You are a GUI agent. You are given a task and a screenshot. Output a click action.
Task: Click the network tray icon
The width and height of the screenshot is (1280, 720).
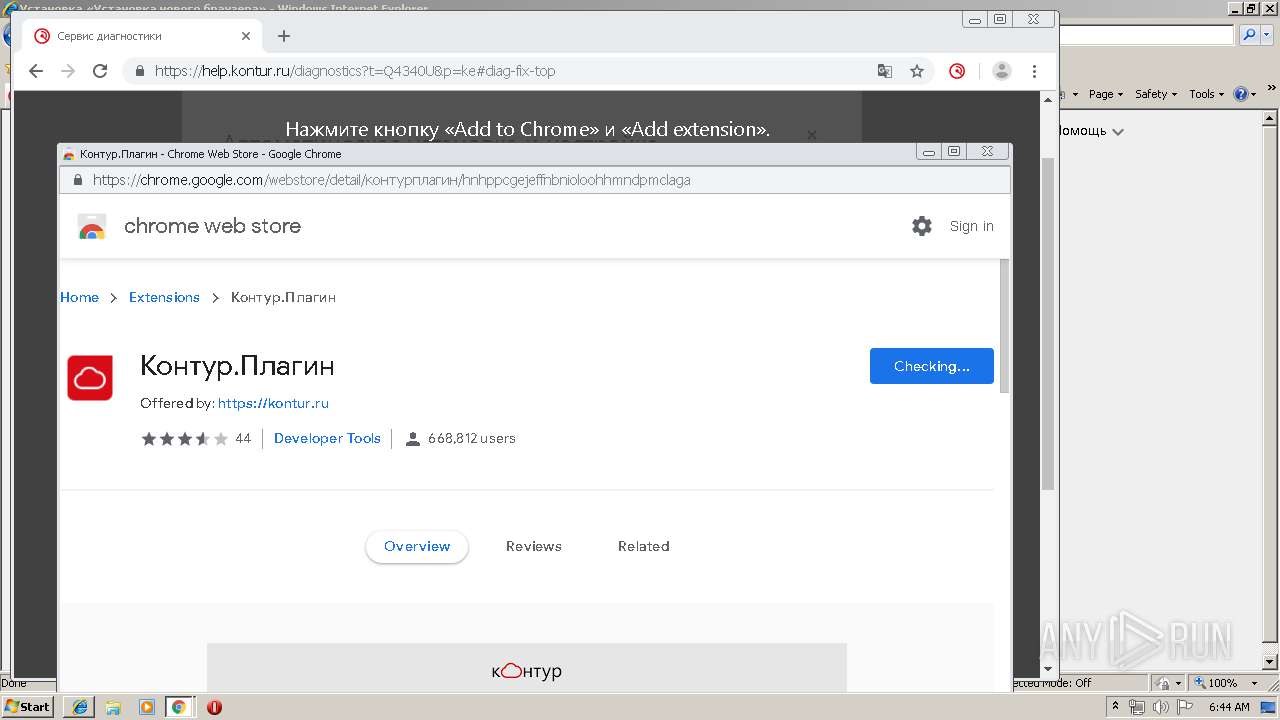pos(1137,707)
